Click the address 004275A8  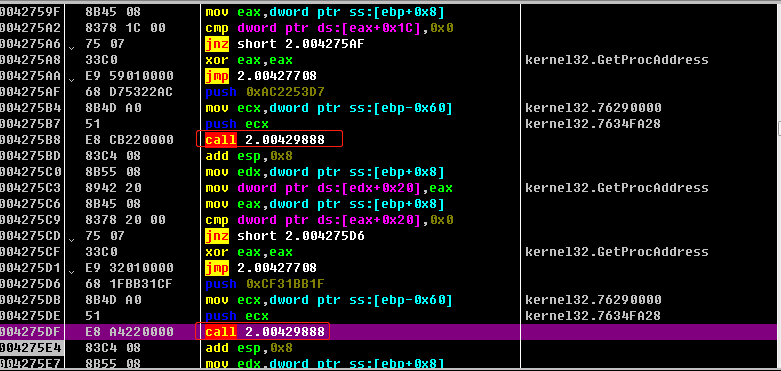(29, 60)
